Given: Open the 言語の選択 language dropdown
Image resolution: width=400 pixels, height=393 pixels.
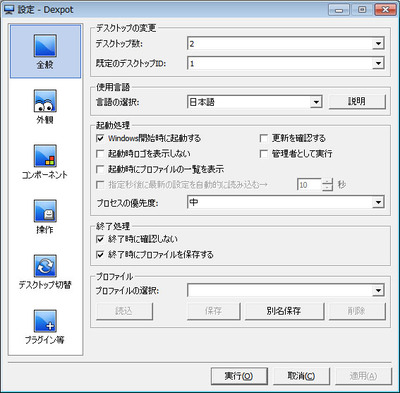Looking at the screenshot, I should (316, 102).
